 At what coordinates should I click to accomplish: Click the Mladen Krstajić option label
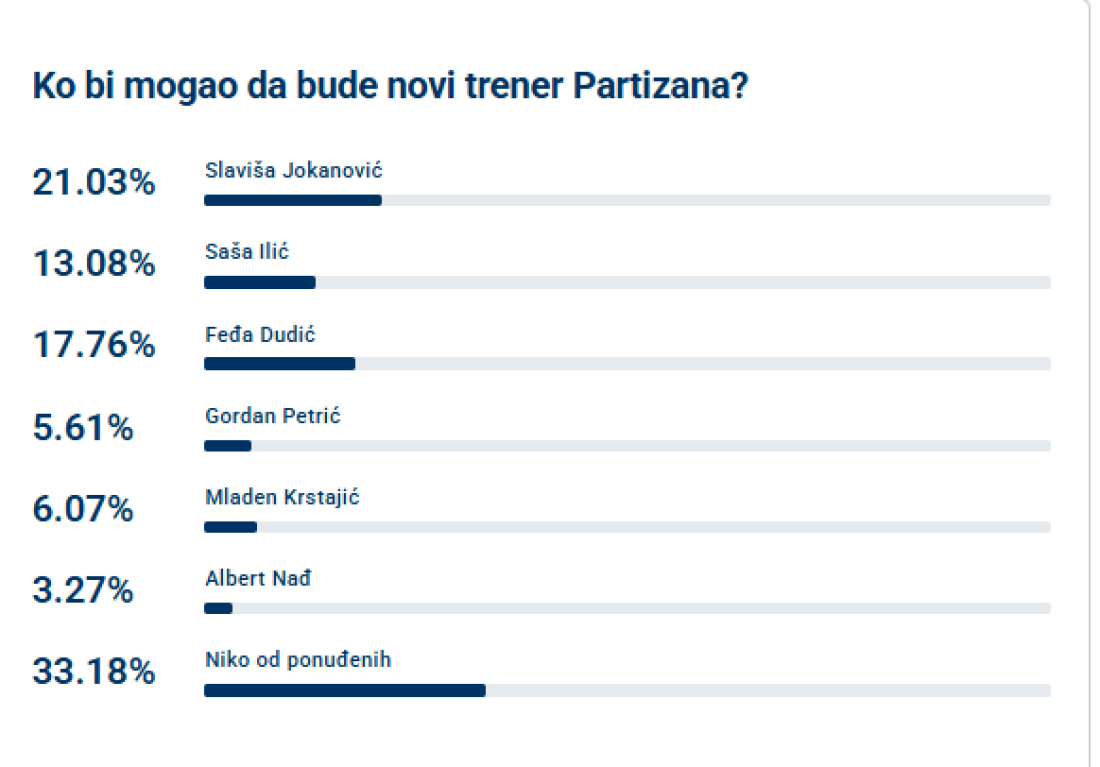tap(281, 497)
